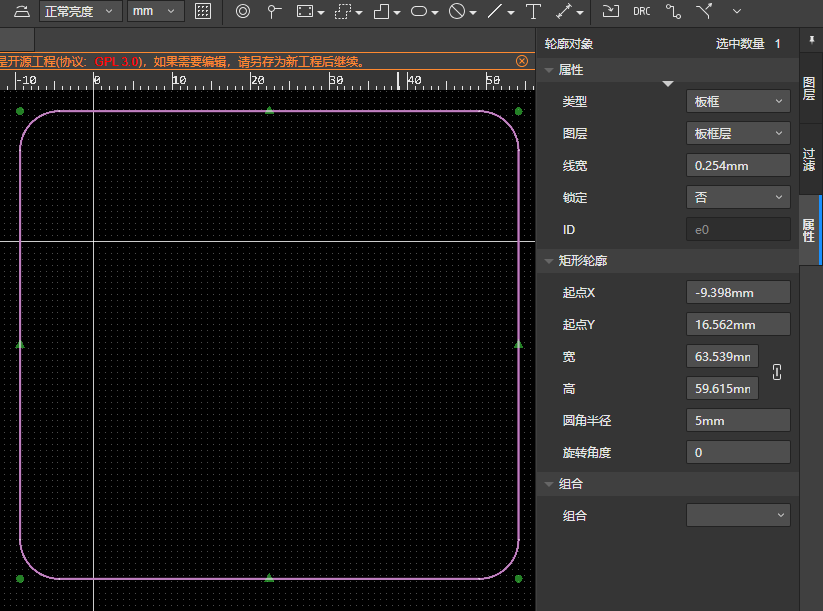Click the 旋转角度 field
This screenshot has width=823, height=611.
[738, 452]
